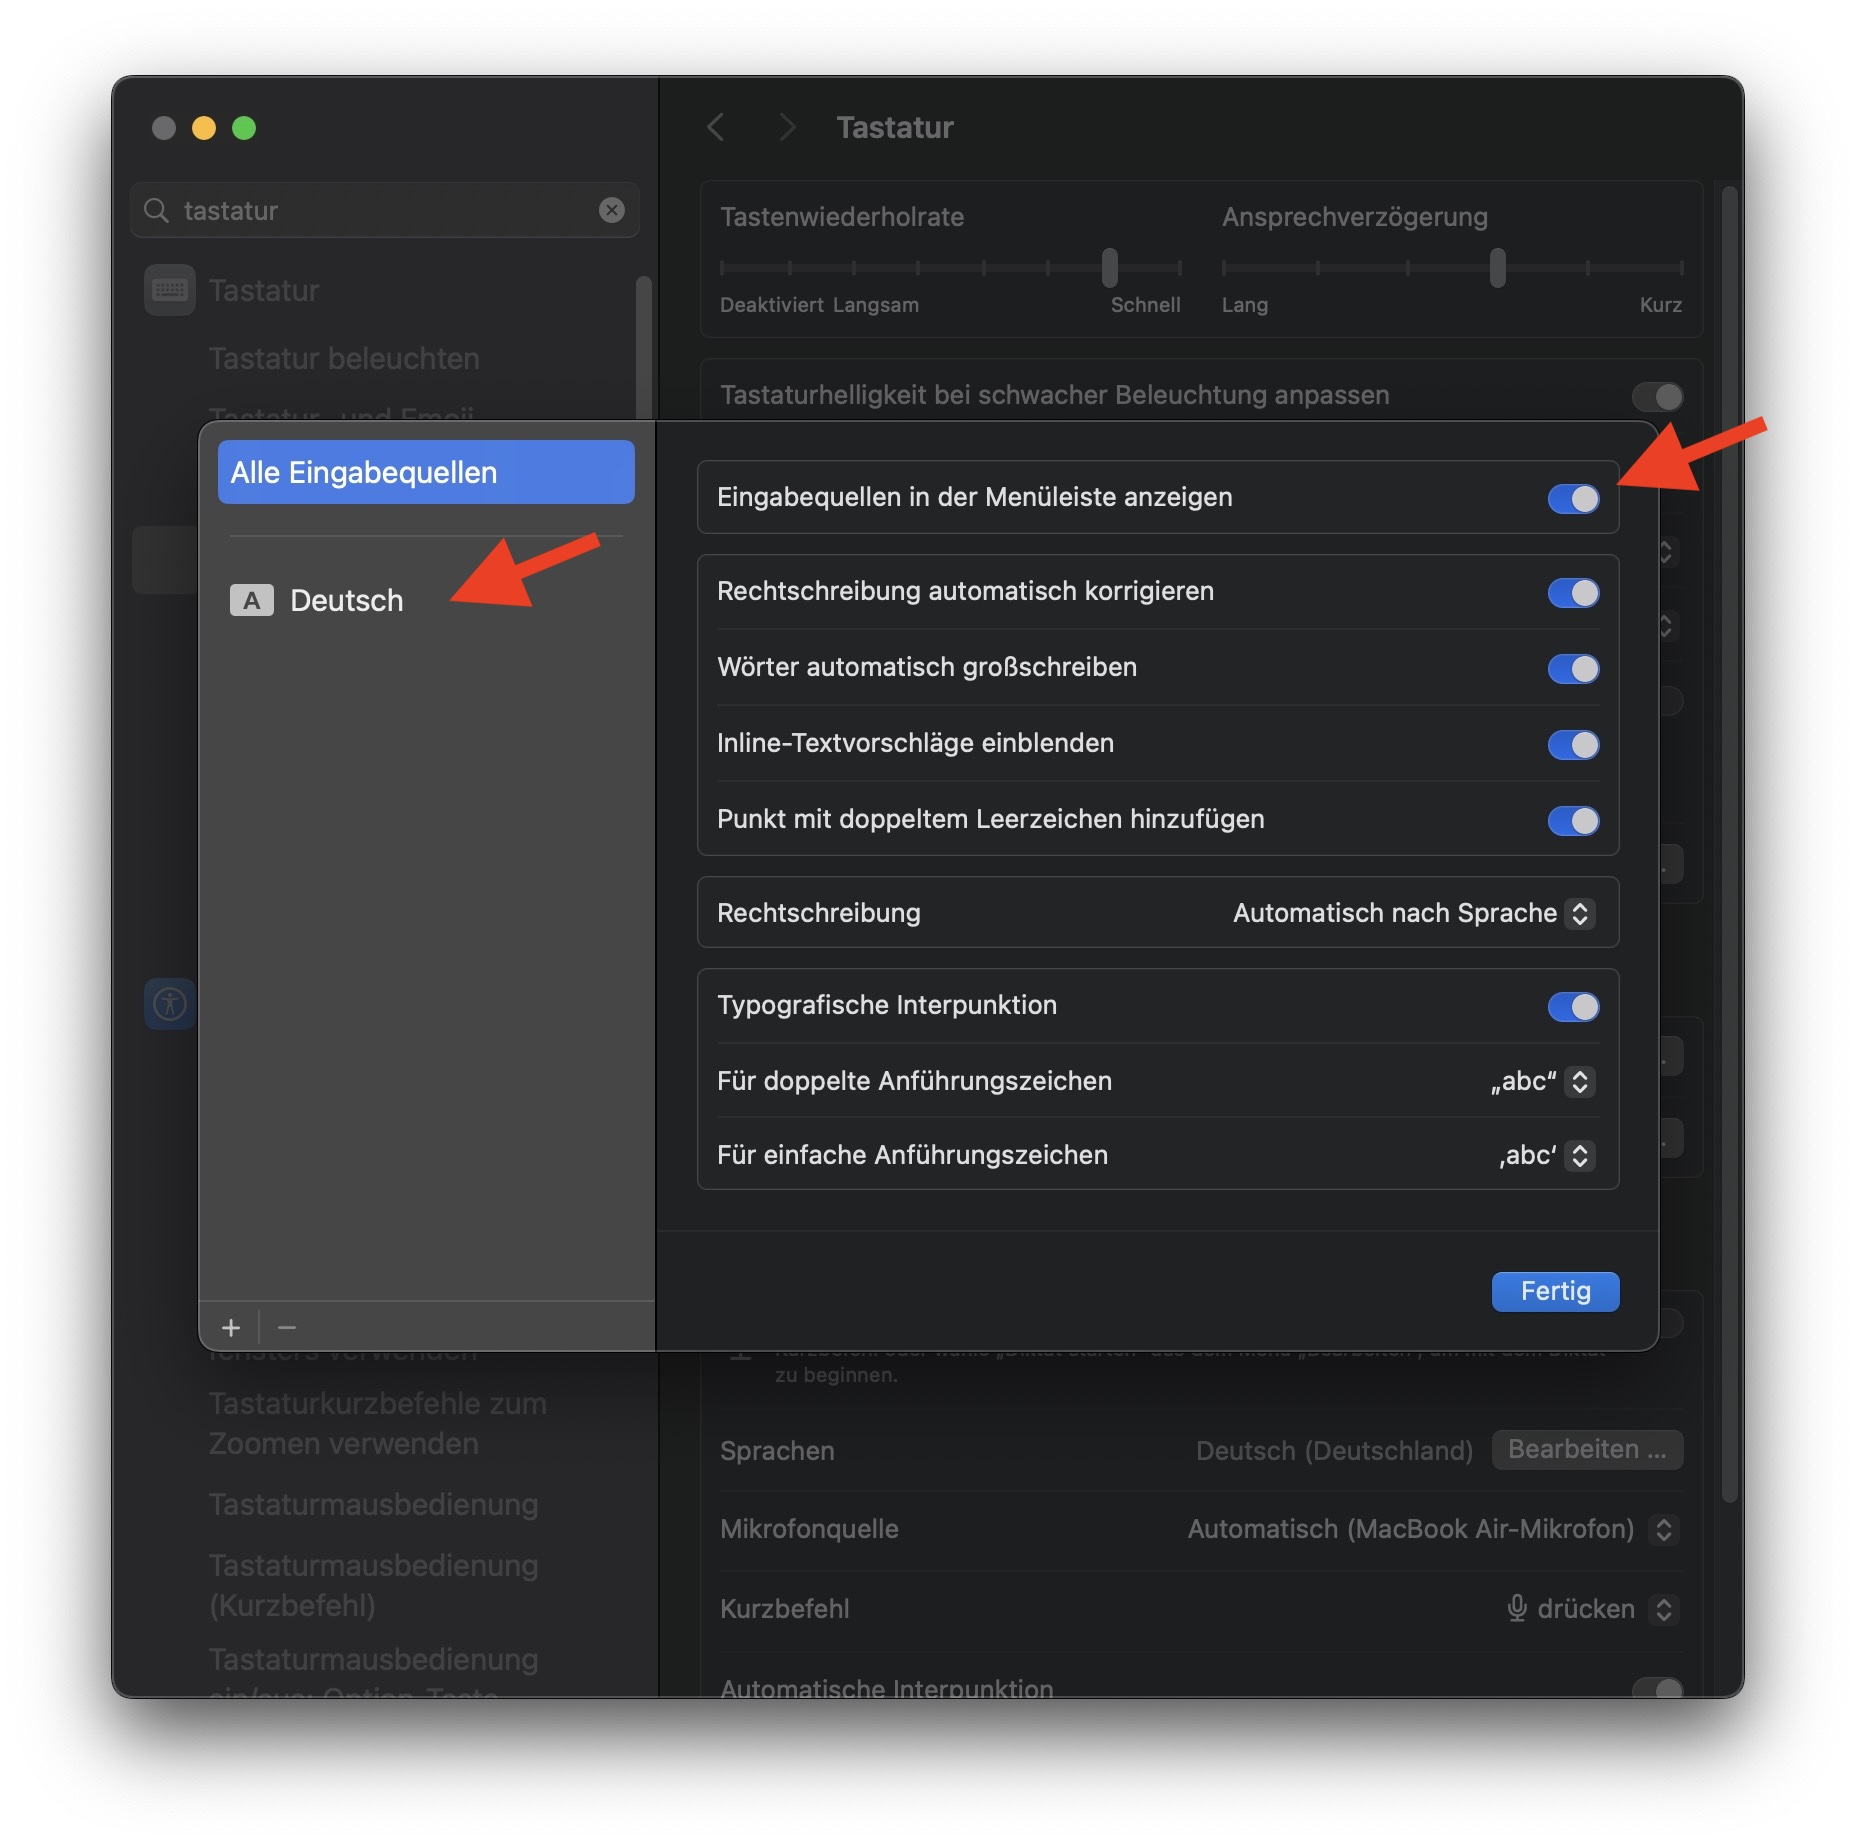Open Tastaturmausbedienung (Kurzbefehl) search result
Image resolution: width=1856 pixels, height=1846 pixels.
[373, 1584]
